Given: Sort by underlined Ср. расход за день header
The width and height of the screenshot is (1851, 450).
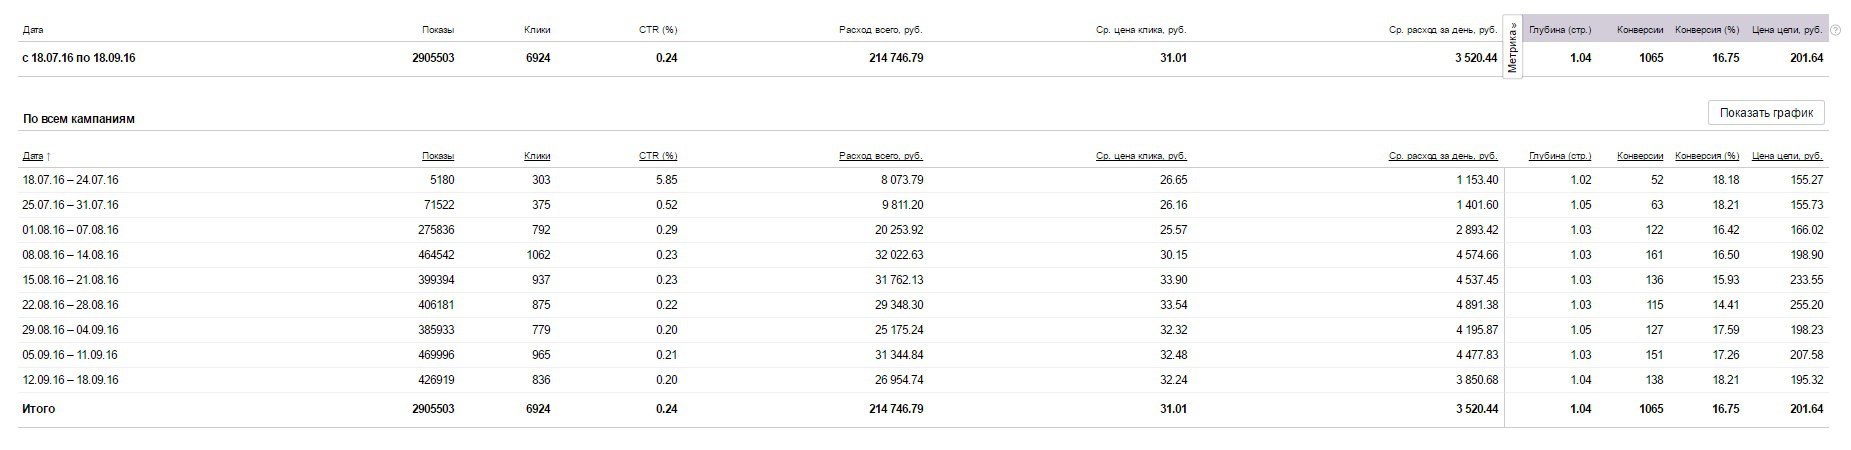Looking at the screenshot, I should coord(1443,156).
